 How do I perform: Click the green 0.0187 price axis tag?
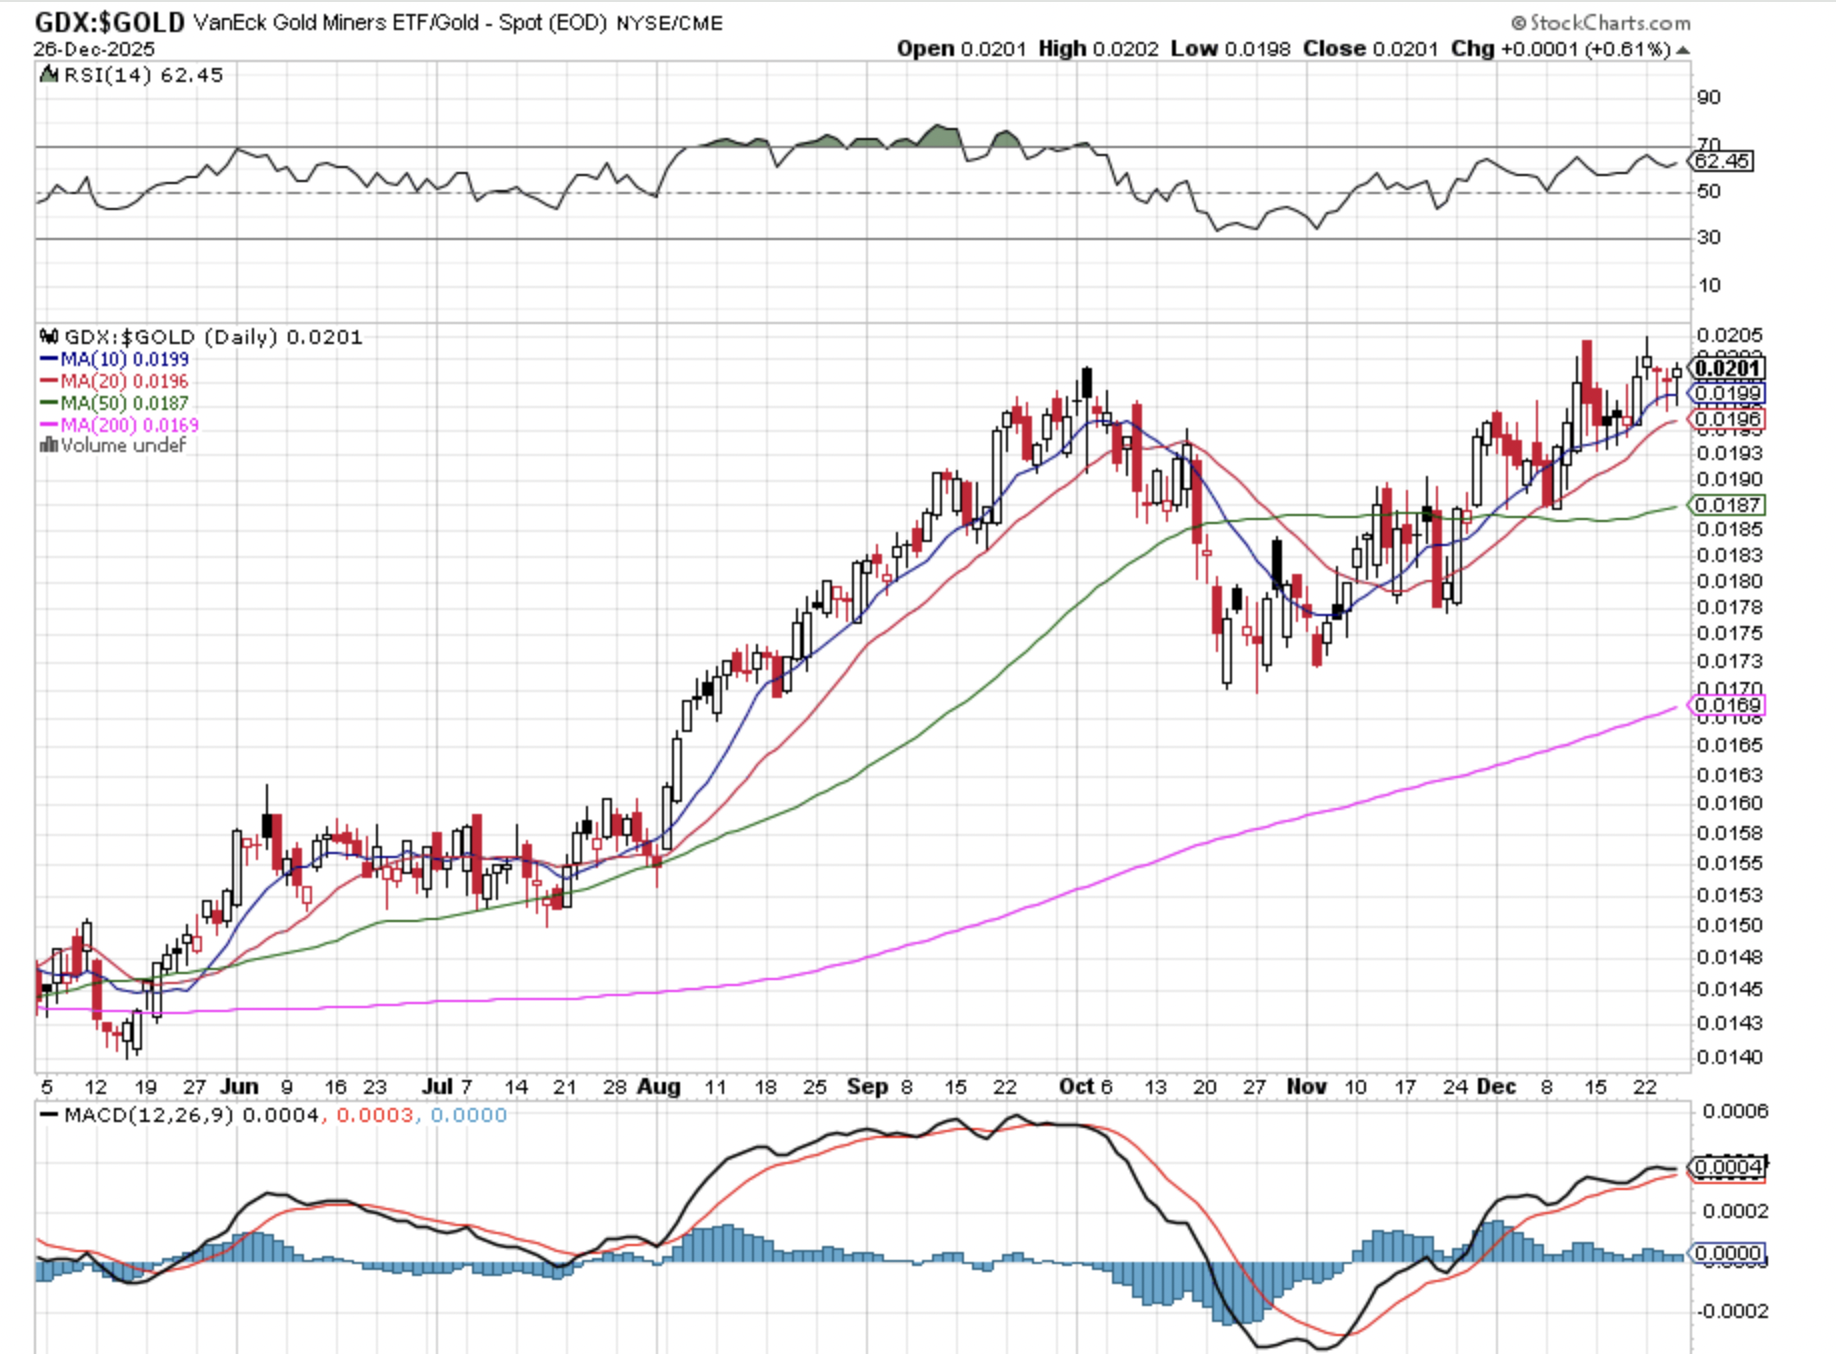coord(1728,505)
